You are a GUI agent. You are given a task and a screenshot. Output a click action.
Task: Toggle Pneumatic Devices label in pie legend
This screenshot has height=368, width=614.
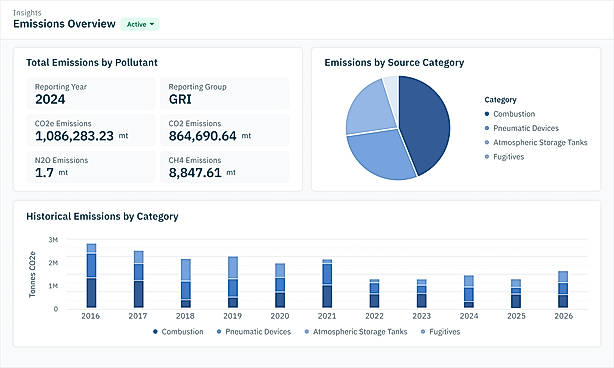[526, 128]
